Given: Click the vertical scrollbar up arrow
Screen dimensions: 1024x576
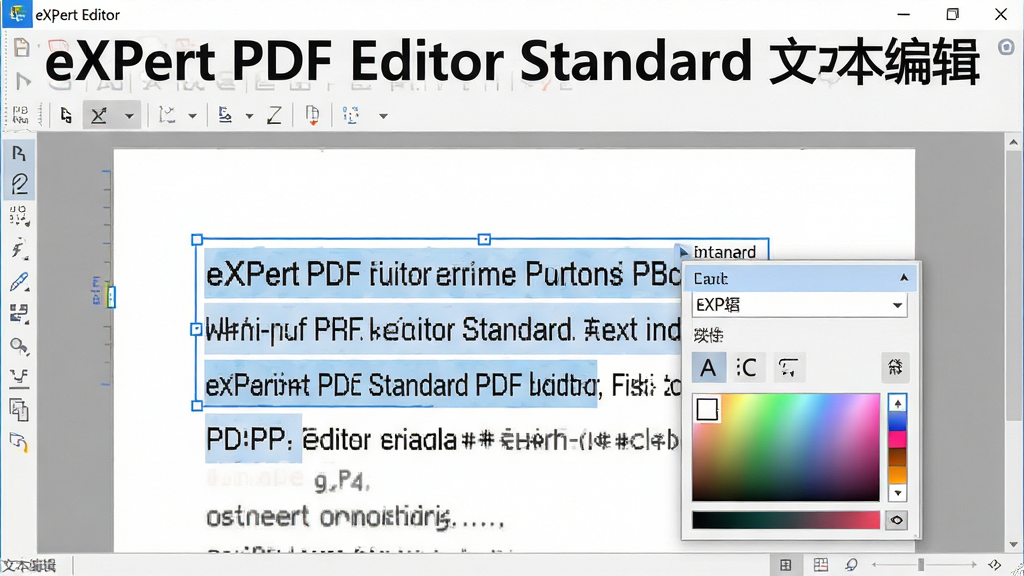Looking at the screenshot, I should pos(1014,142).
